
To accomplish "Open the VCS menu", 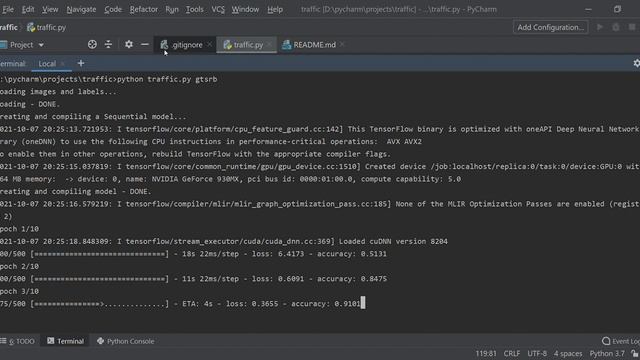I will tap(218, 9).
